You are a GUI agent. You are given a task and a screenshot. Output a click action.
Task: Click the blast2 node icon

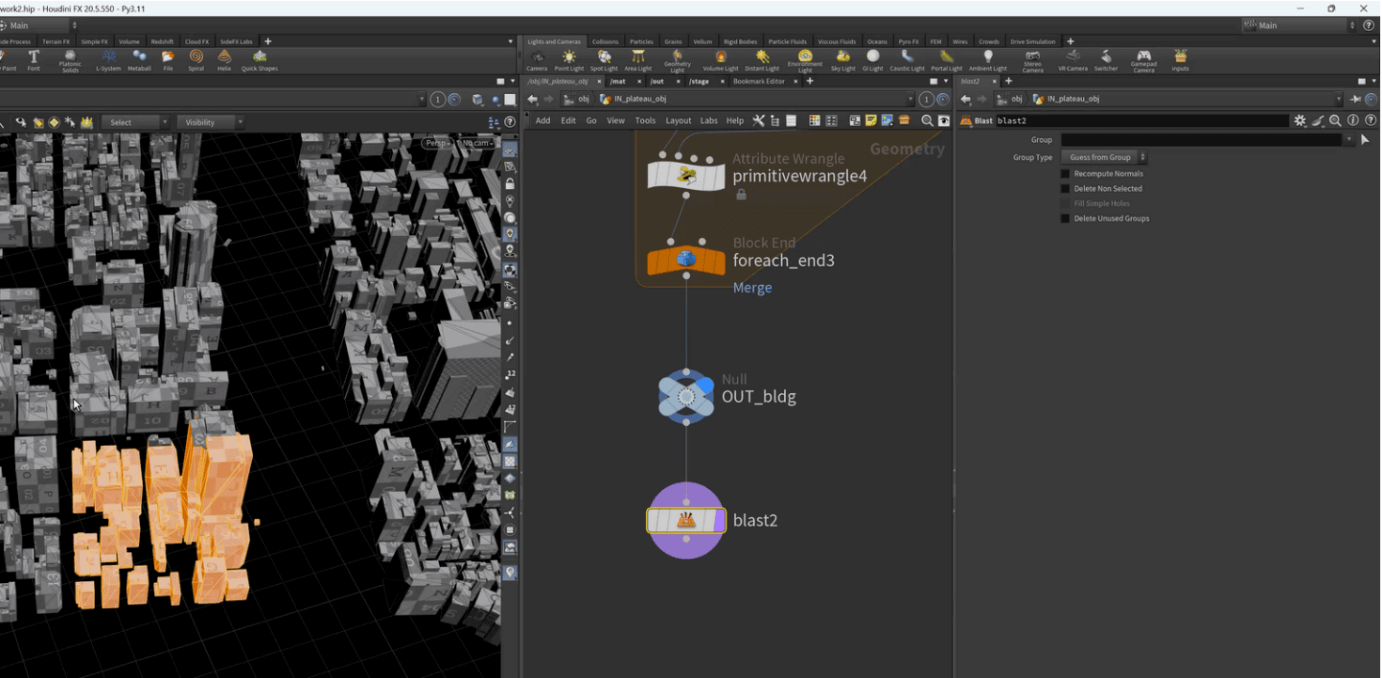click(686, 520)
